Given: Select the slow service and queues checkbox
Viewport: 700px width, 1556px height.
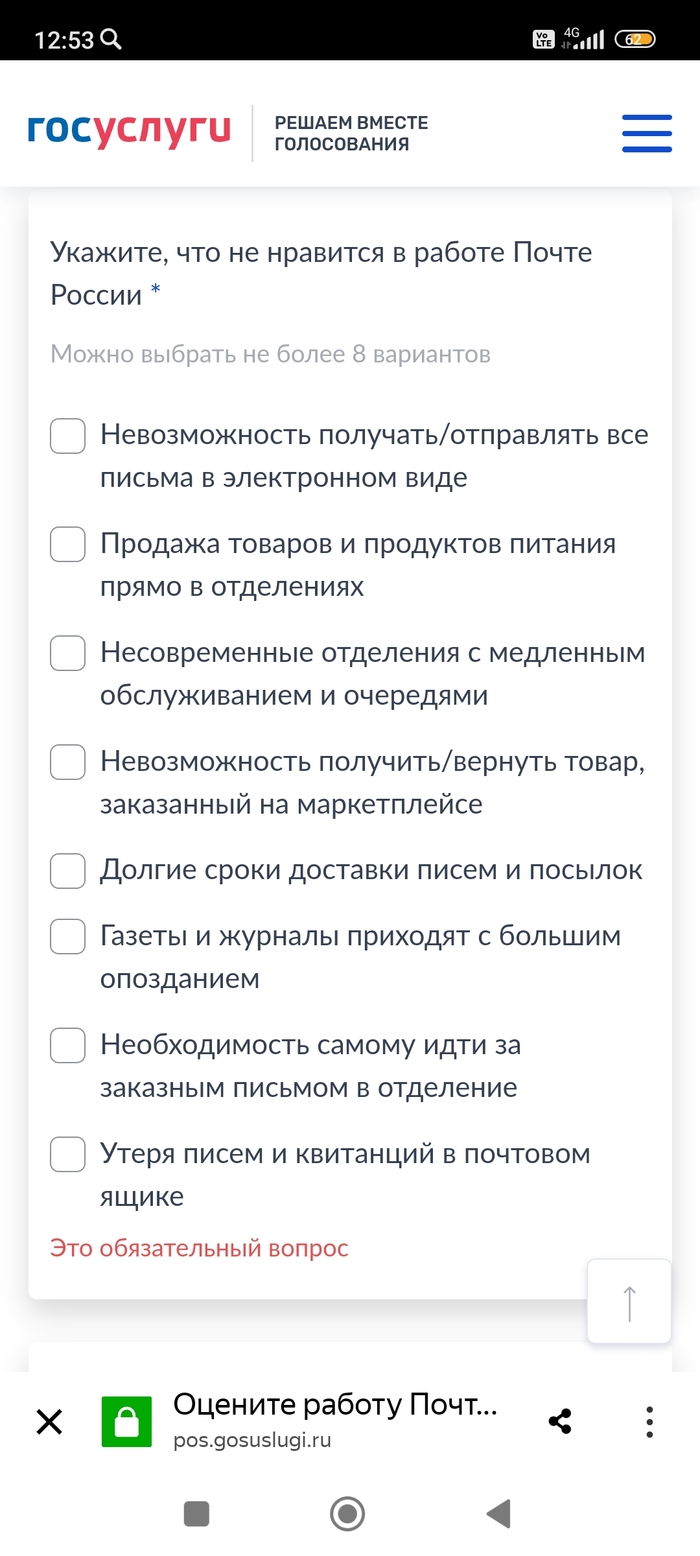Looking at the screenshot, I should click(x=68, y=654).
